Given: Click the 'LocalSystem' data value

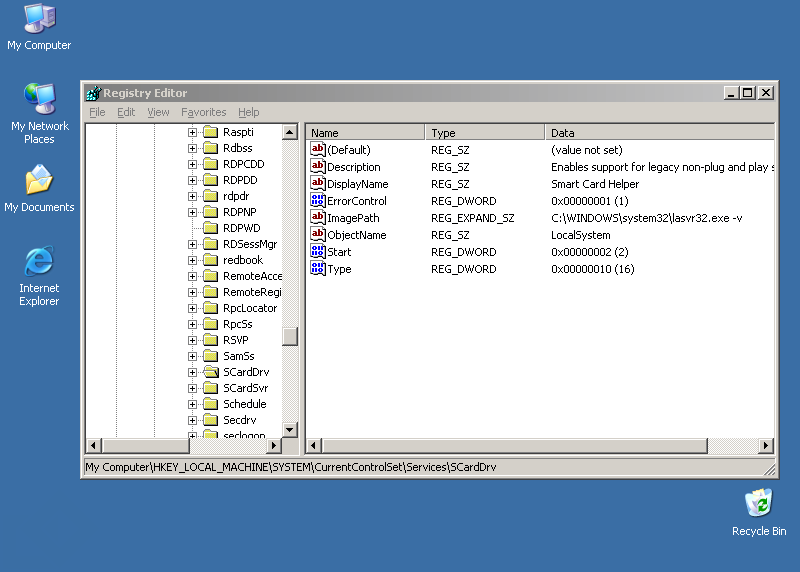Looking at the screenshot, I should click(x=581, y=235).
